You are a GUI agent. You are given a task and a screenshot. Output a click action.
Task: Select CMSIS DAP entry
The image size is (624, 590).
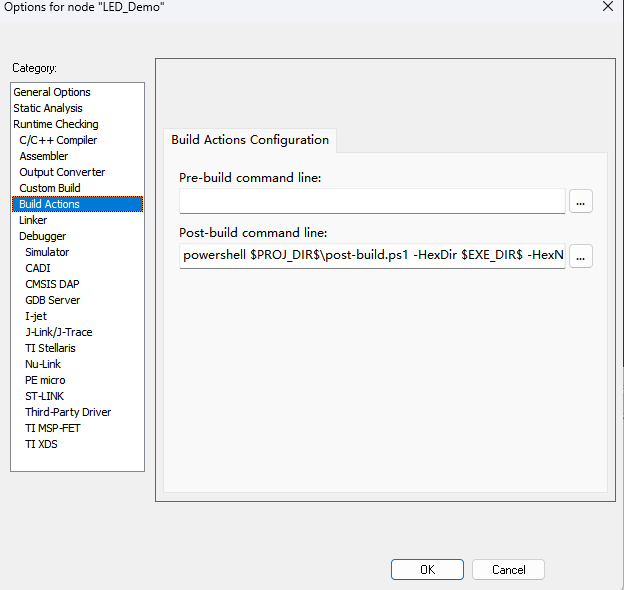[52, 284]
